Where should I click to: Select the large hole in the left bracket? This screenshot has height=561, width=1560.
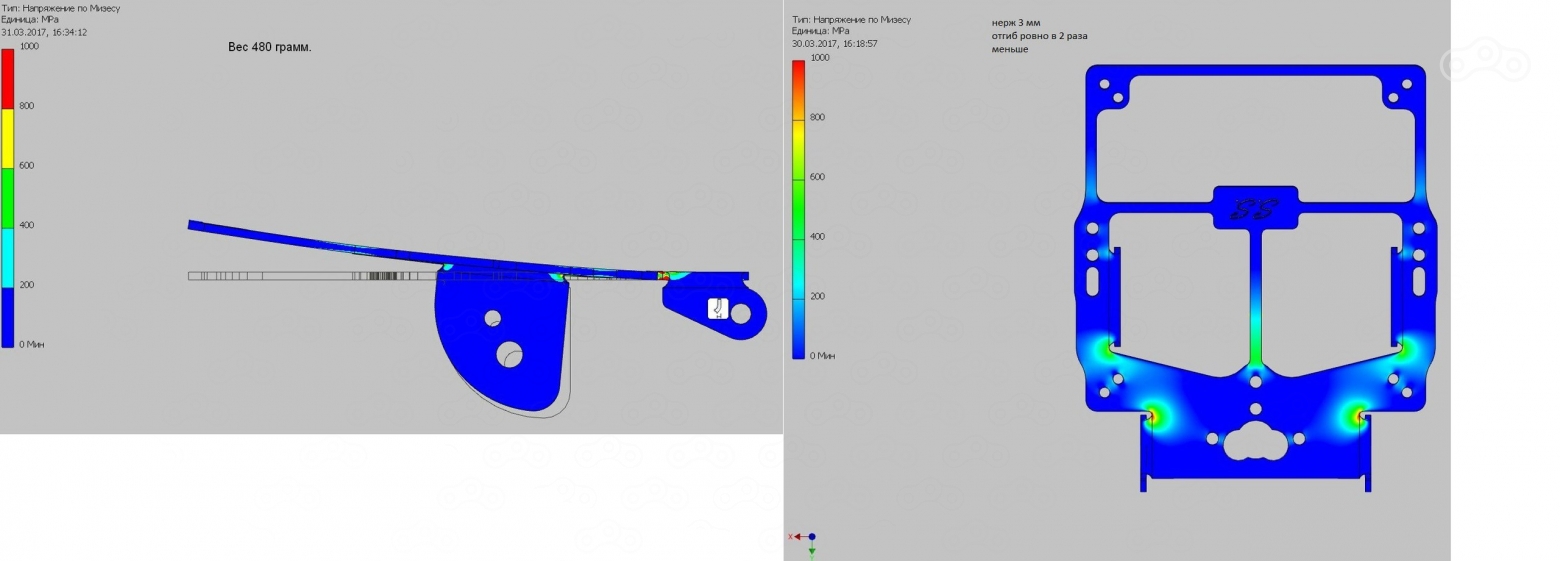tap(511, 354)
